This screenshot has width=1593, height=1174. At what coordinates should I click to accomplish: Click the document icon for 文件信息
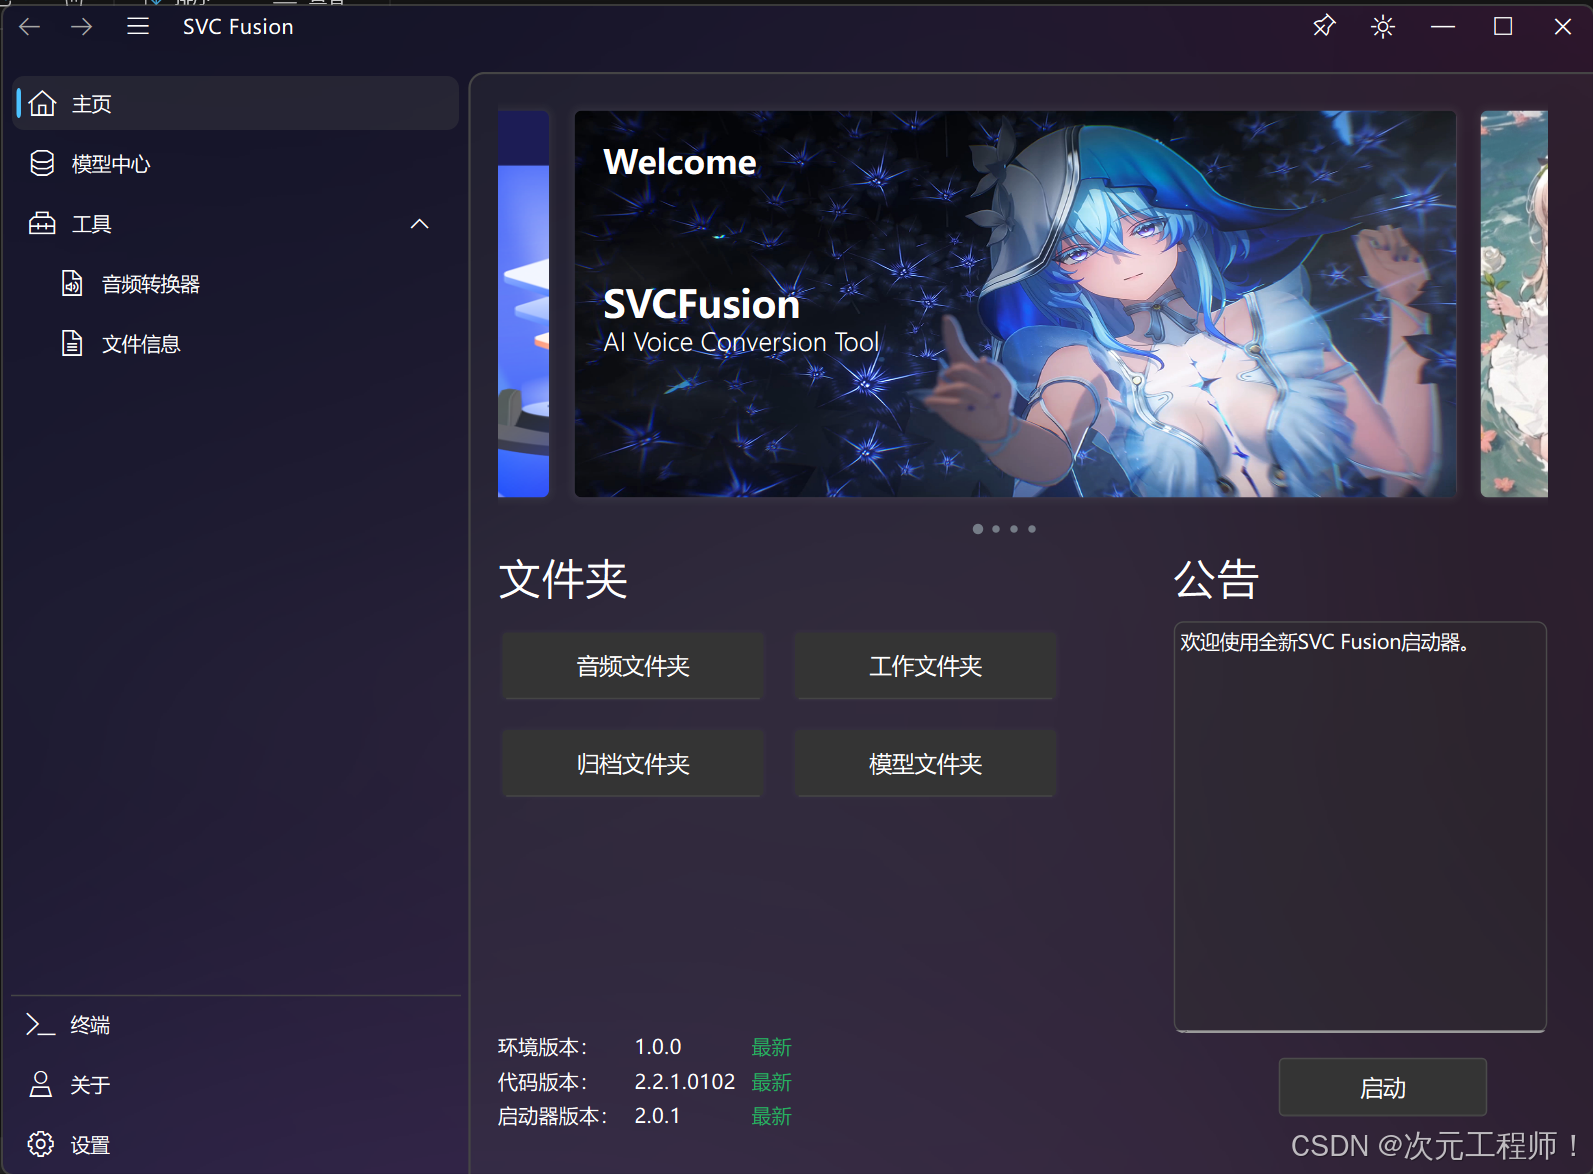coord(72,344)
